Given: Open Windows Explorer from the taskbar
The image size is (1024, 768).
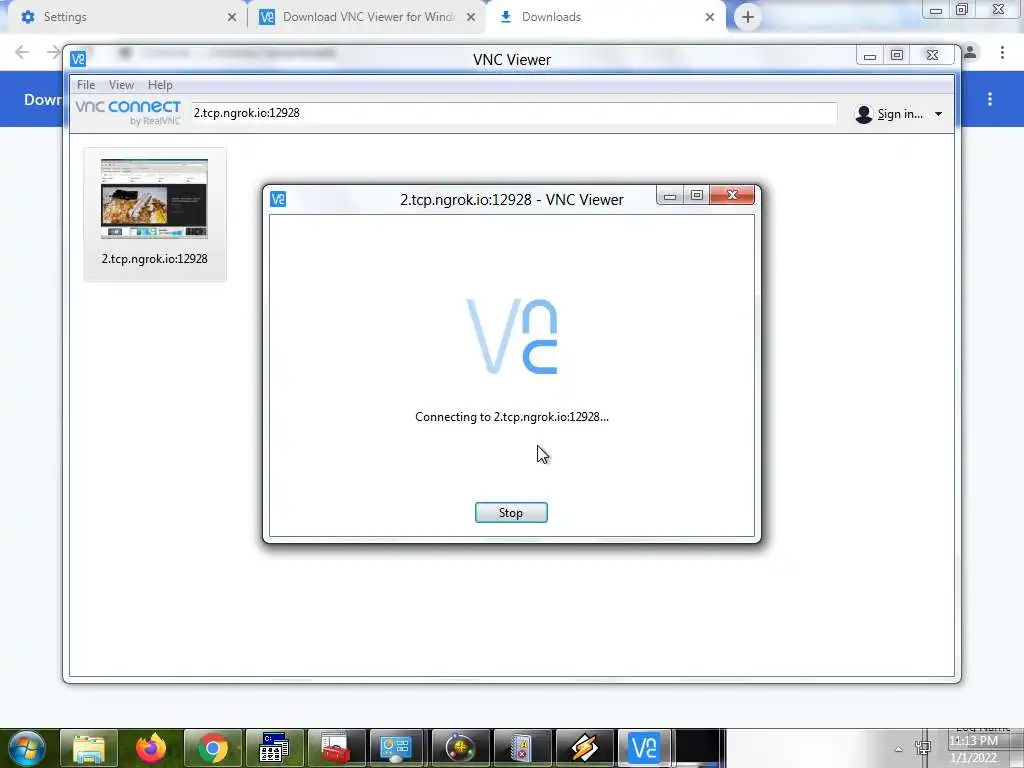Looking at the screenshot, I should (89, 748).
